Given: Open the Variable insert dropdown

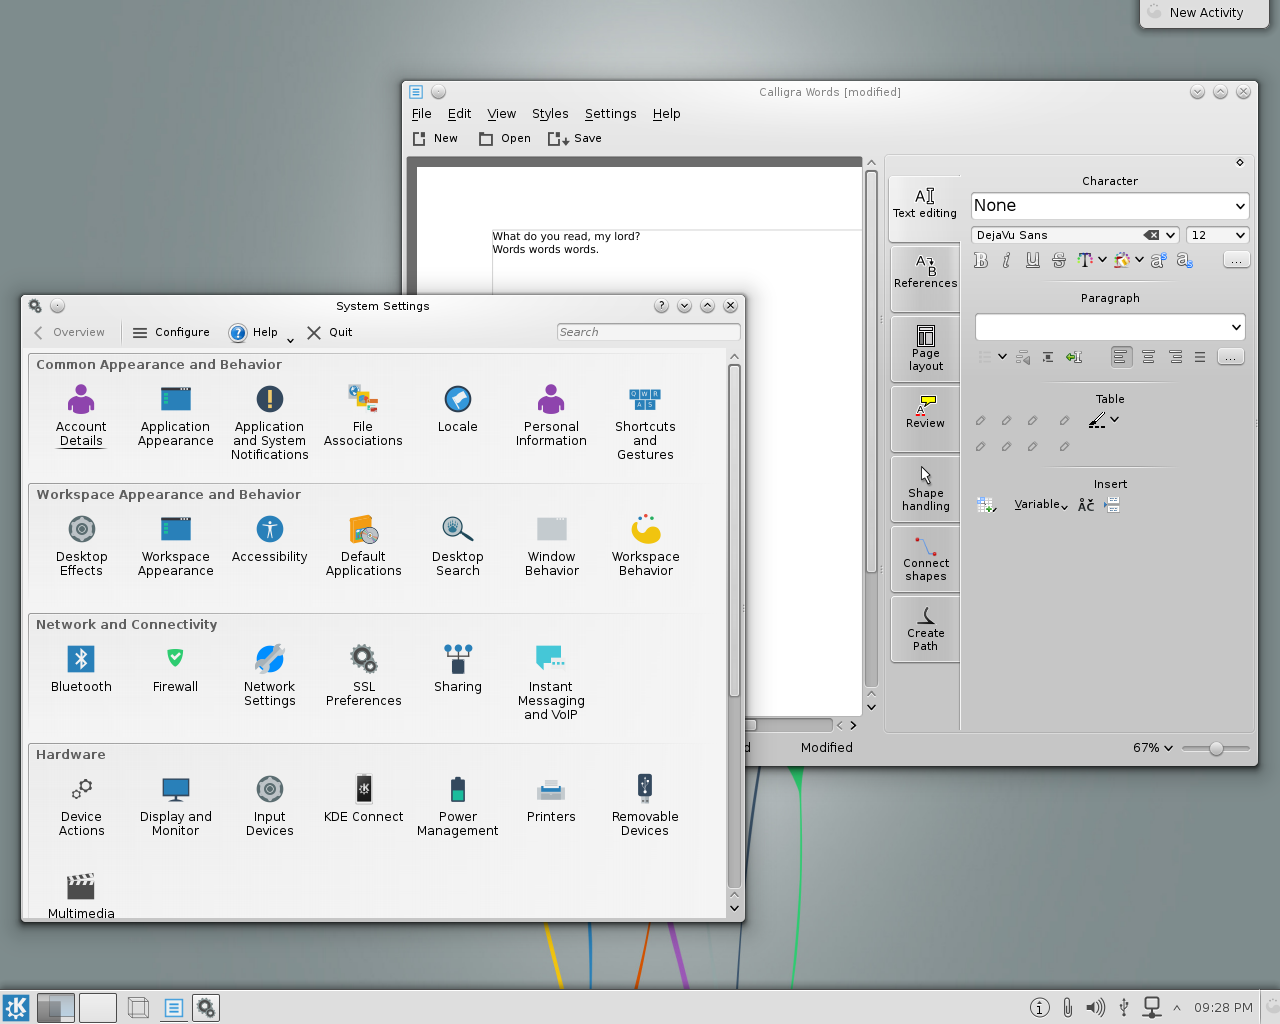Looking at the screenshot, I should tap(1041, 505).
